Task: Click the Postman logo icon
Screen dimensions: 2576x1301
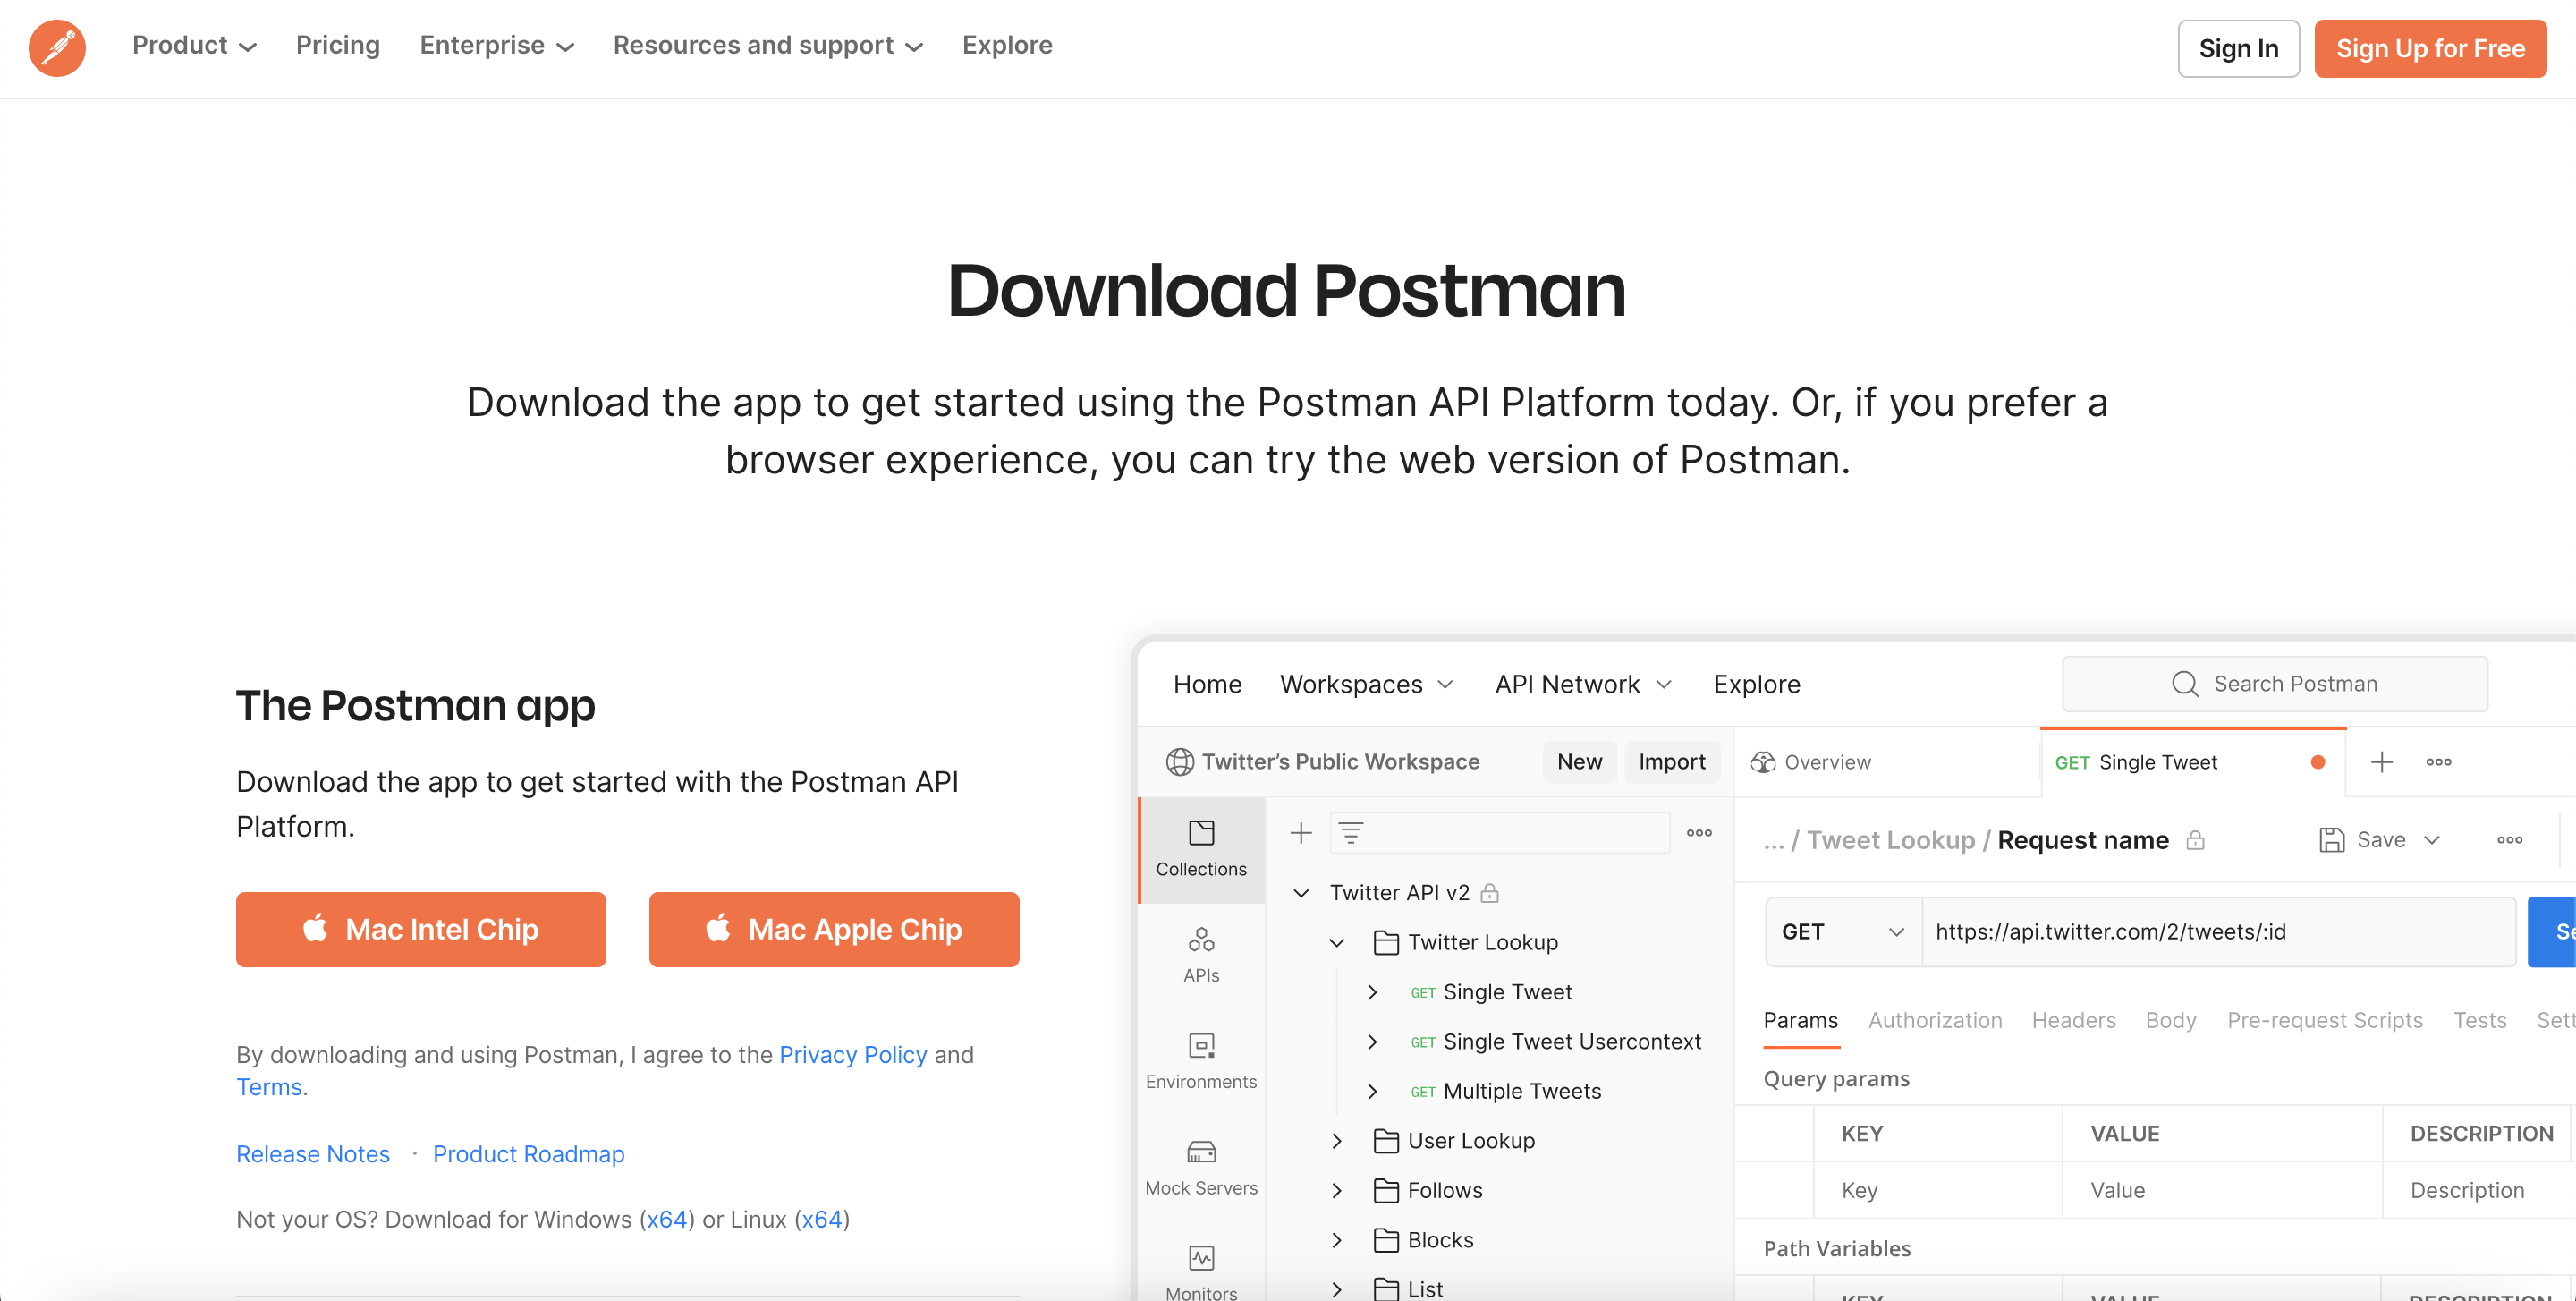Action: 57,47
